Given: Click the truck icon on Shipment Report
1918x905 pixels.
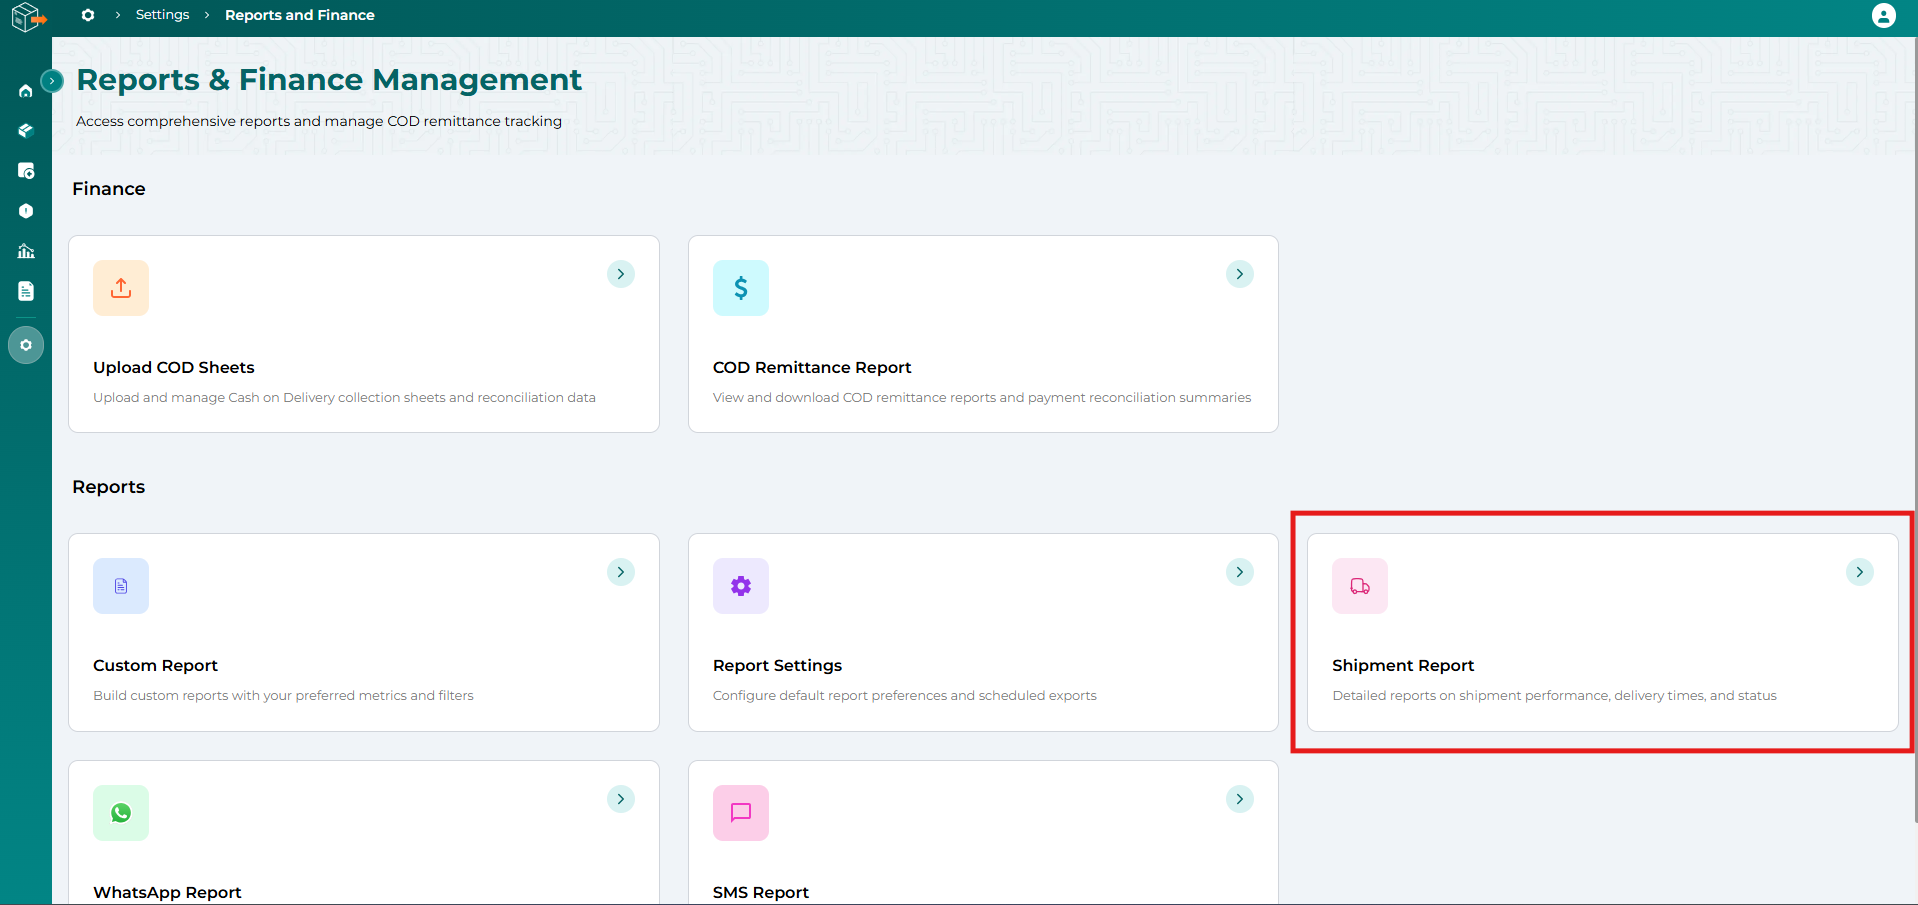Looking at the screenshot, I should pyautogui.click(x=1360, y=586).
